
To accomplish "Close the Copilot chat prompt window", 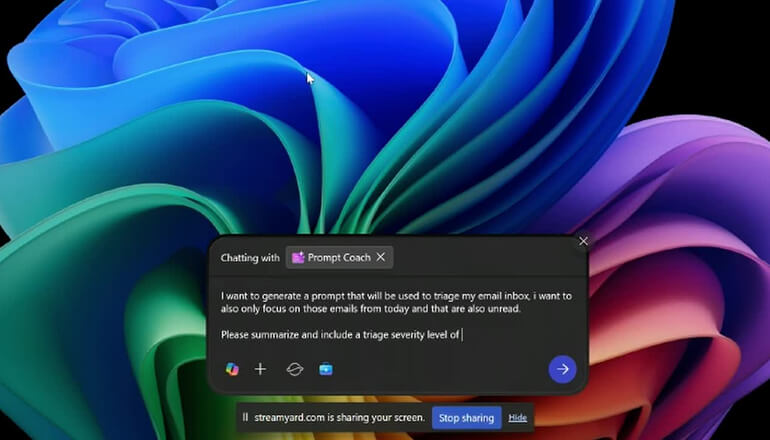I will [x=583, y=241].
